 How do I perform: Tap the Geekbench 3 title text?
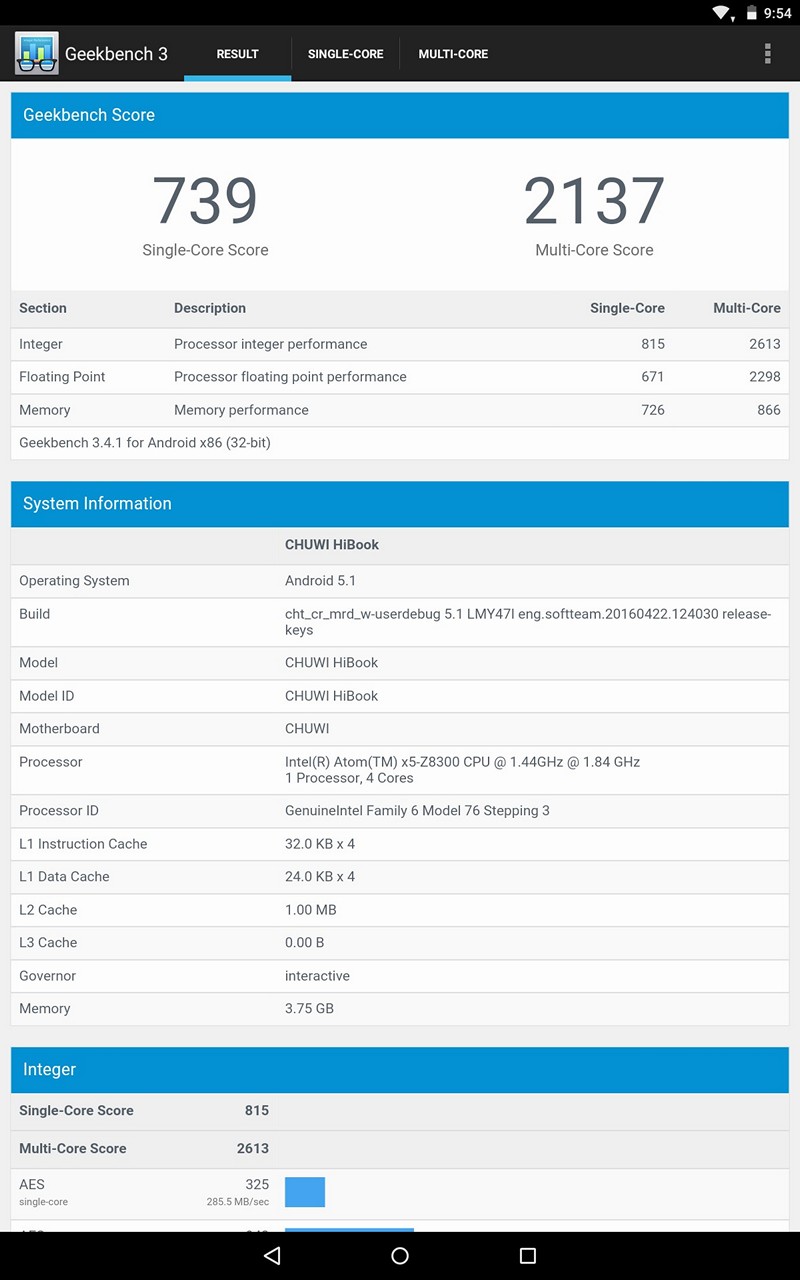116,54
